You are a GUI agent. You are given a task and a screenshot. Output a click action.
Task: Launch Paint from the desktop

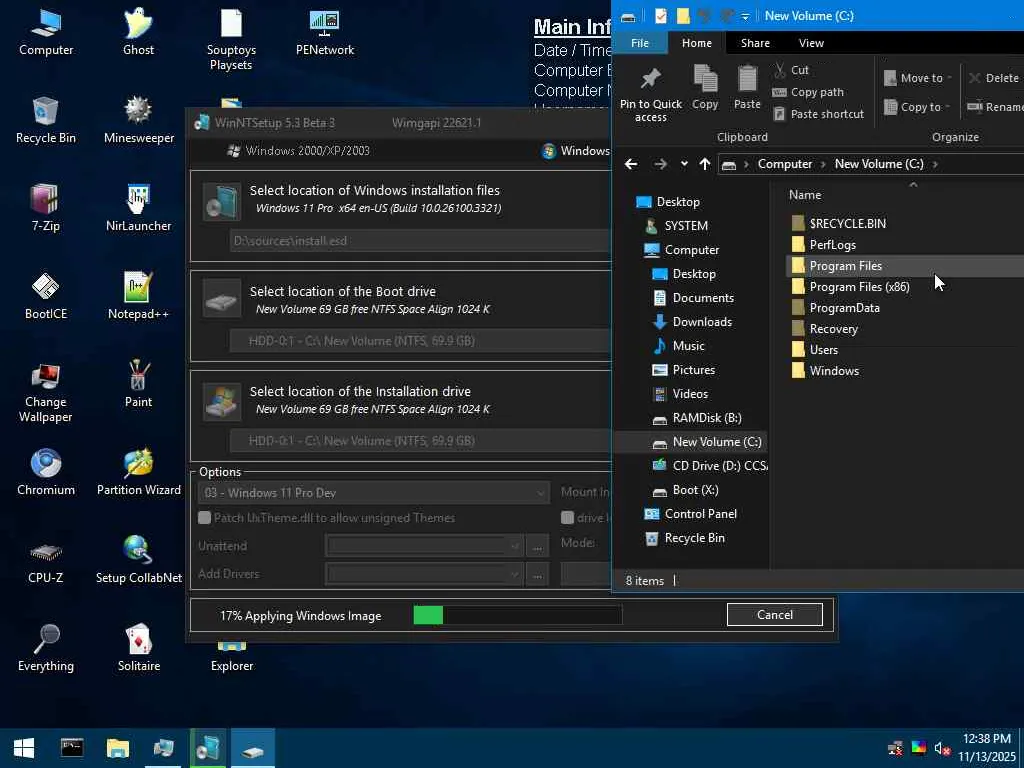138,383
